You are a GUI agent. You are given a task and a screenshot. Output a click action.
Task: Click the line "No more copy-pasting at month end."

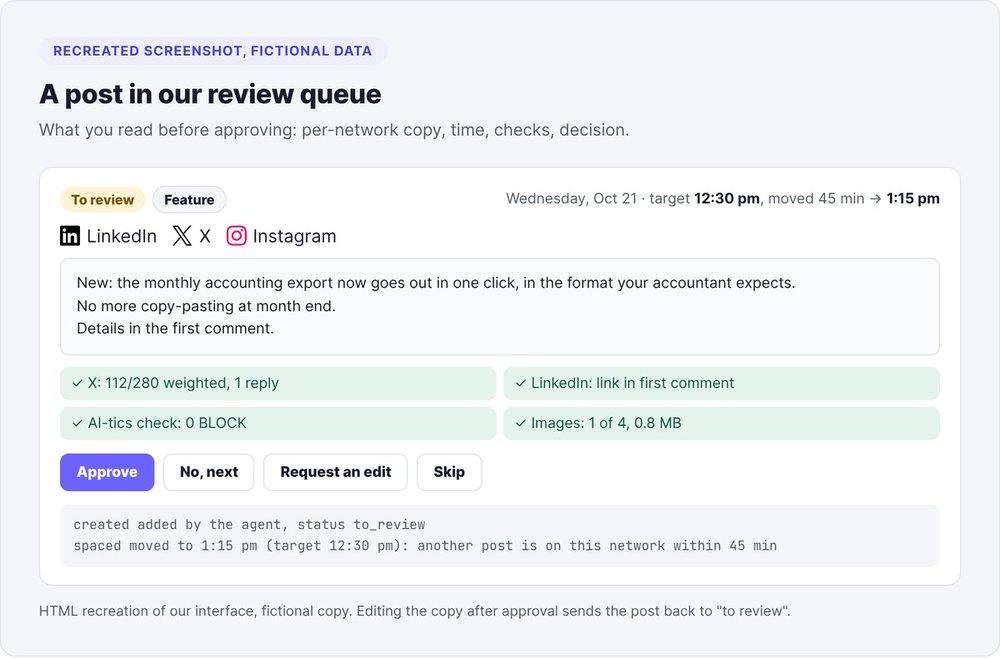206,306
